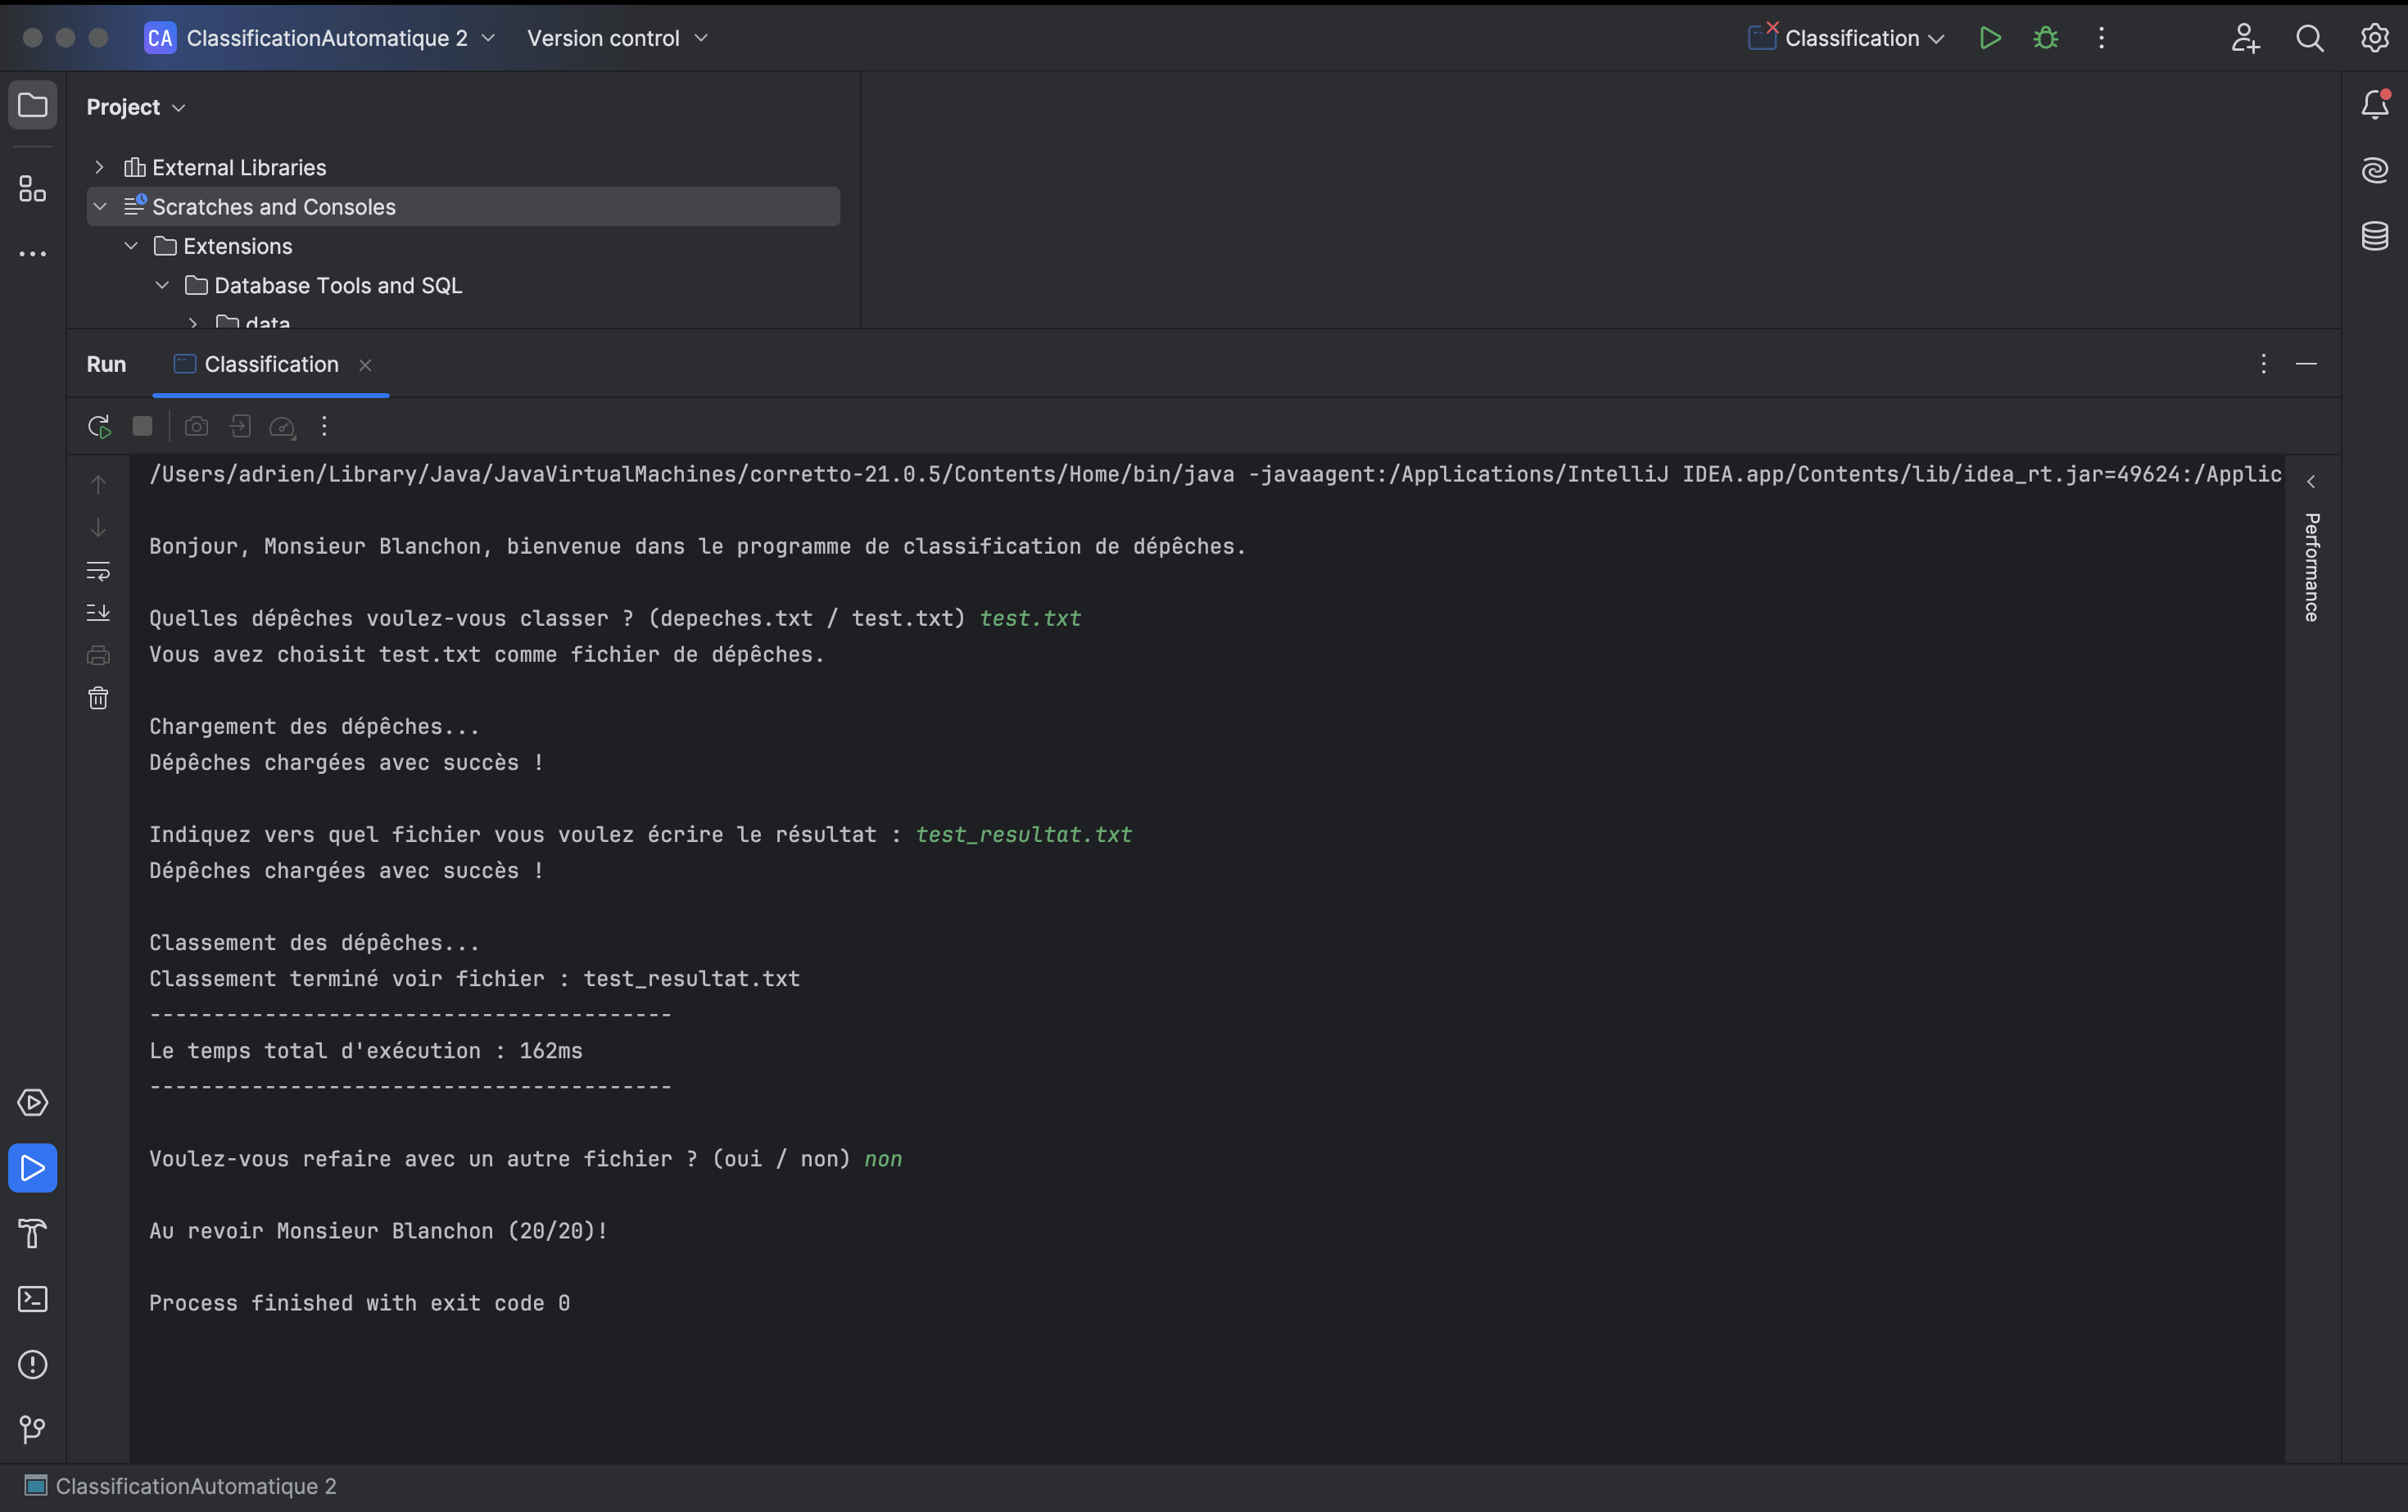Debug Classification with the bug icon

coord(2046,38)
